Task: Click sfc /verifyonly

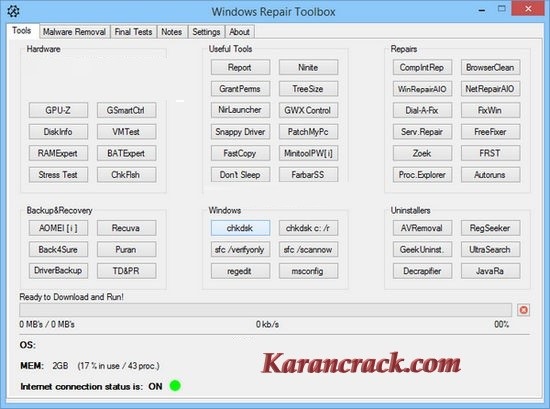Action: coord(240,249)
